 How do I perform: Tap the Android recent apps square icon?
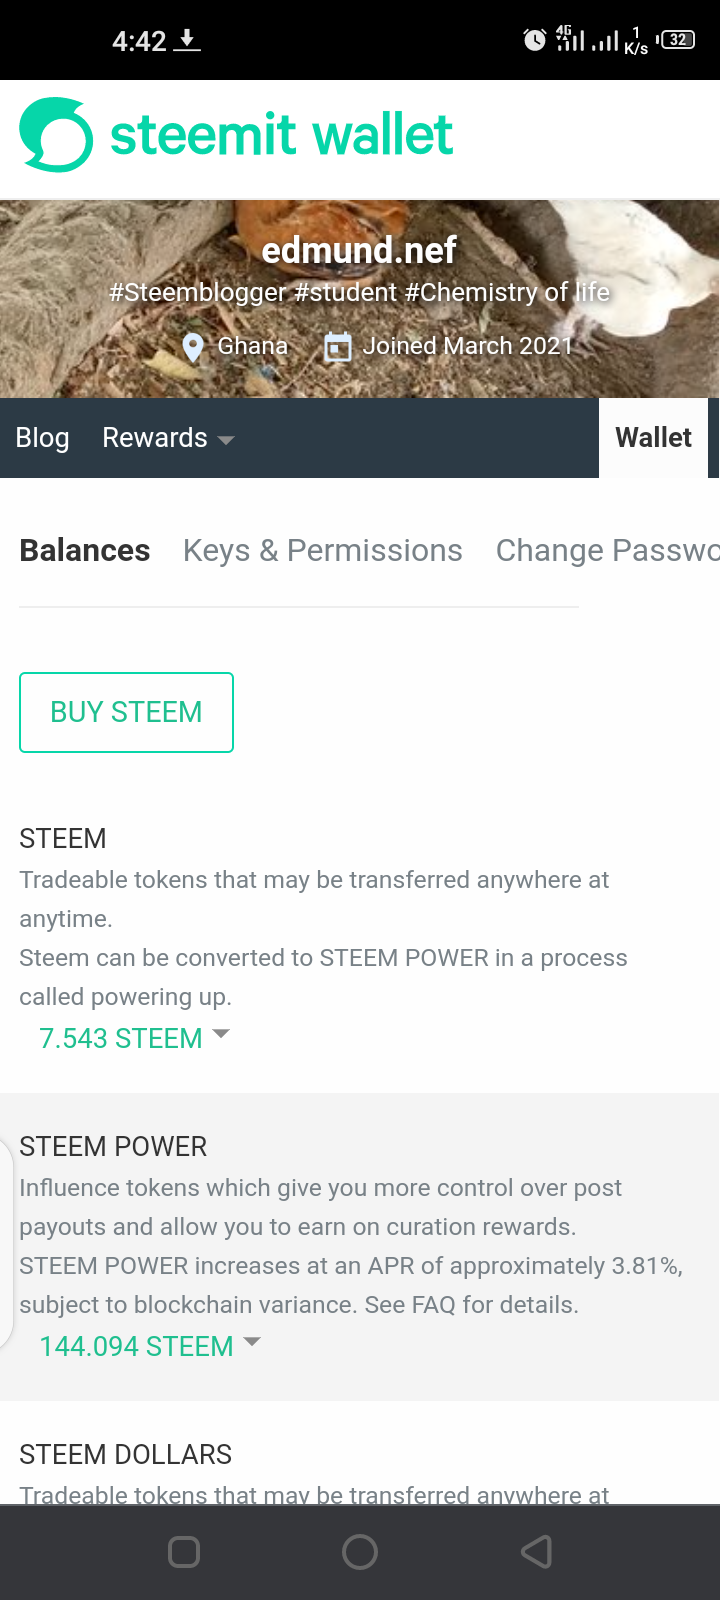[x=184, y=1552]
